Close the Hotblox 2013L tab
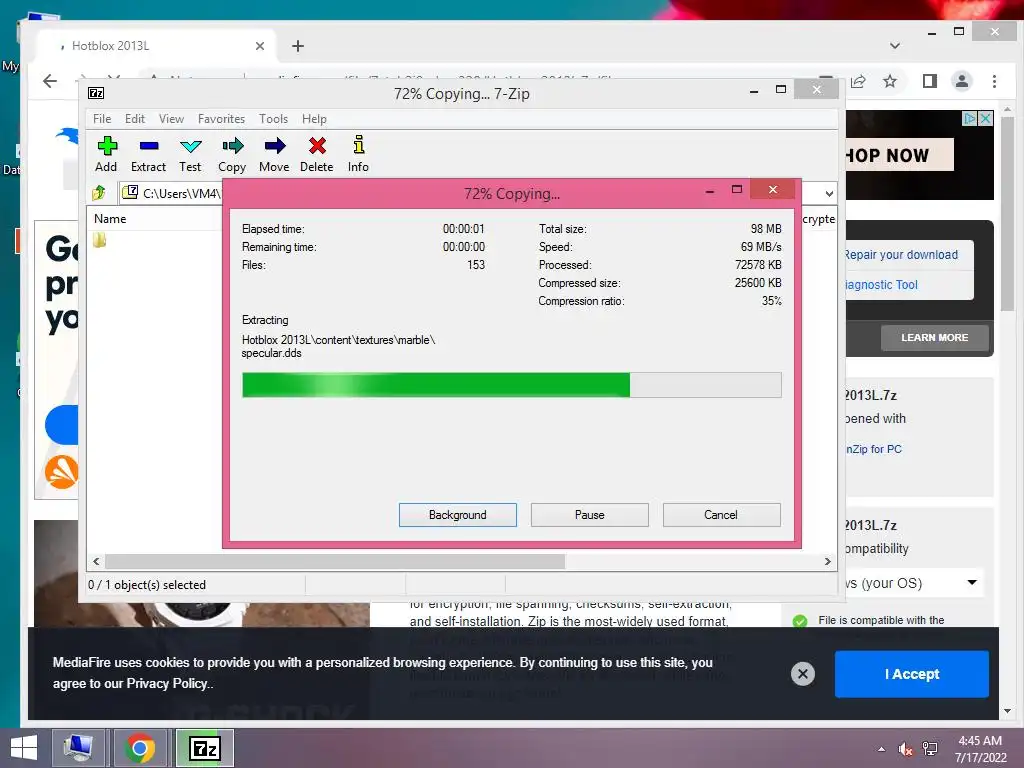The image size is (1024, 768). [260, 46]
